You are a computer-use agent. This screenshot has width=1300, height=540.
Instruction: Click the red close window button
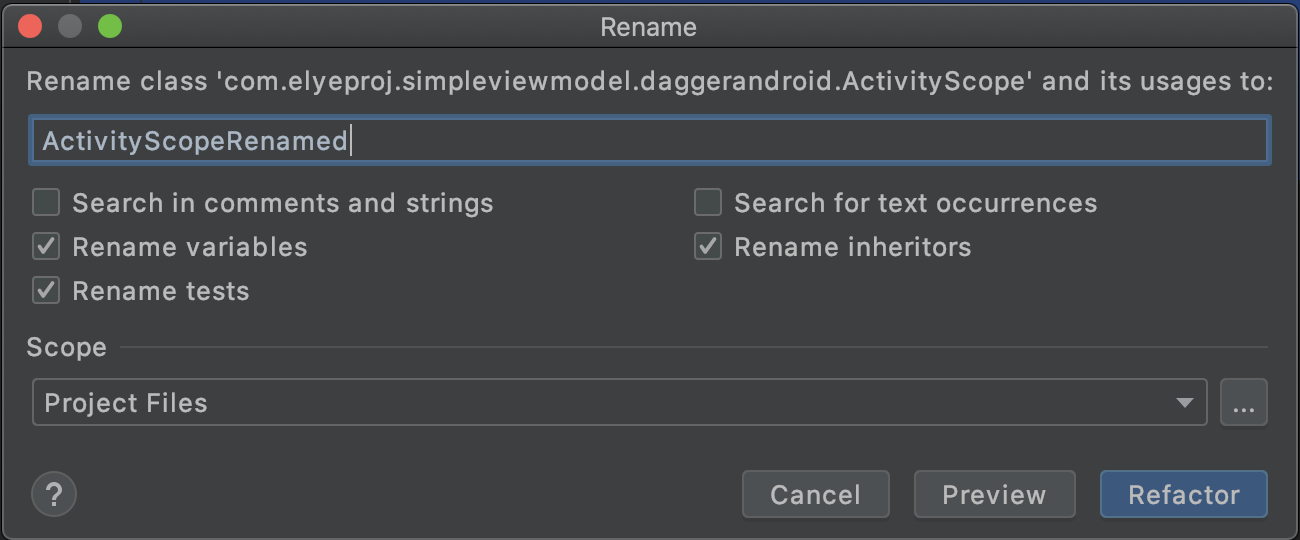tap(30, 26)
